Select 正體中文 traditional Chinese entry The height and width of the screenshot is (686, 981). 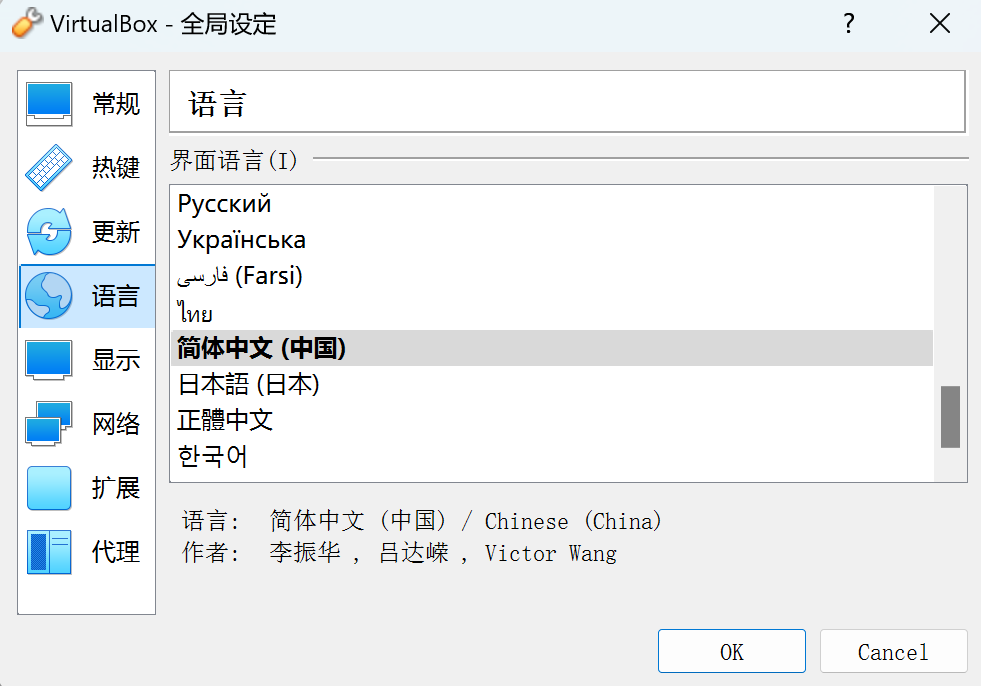pos(552,420)
